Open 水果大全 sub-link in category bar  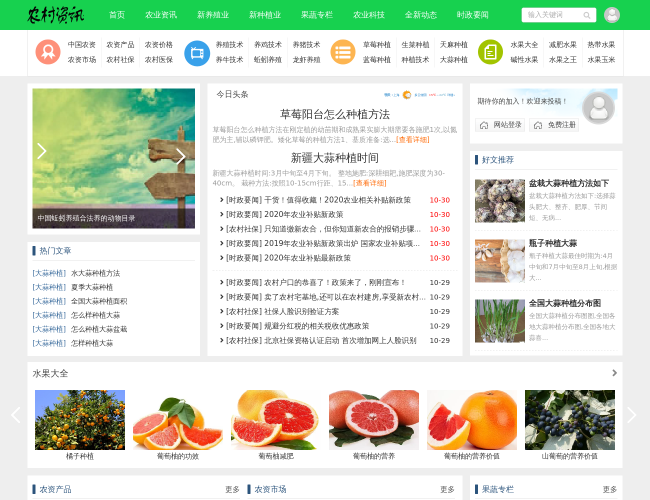(524, 45)
